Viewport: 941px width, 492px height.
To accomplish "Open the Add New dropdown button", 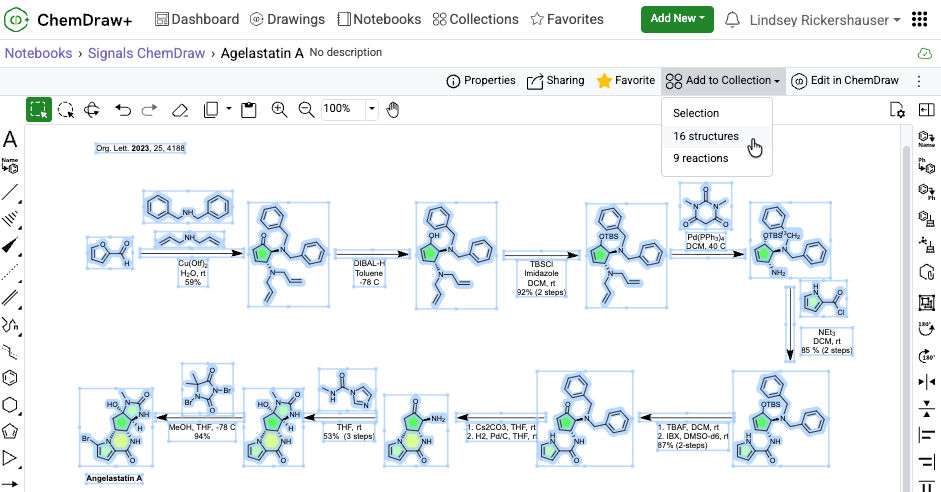I will pyautogui.click(x=678, y=19).
